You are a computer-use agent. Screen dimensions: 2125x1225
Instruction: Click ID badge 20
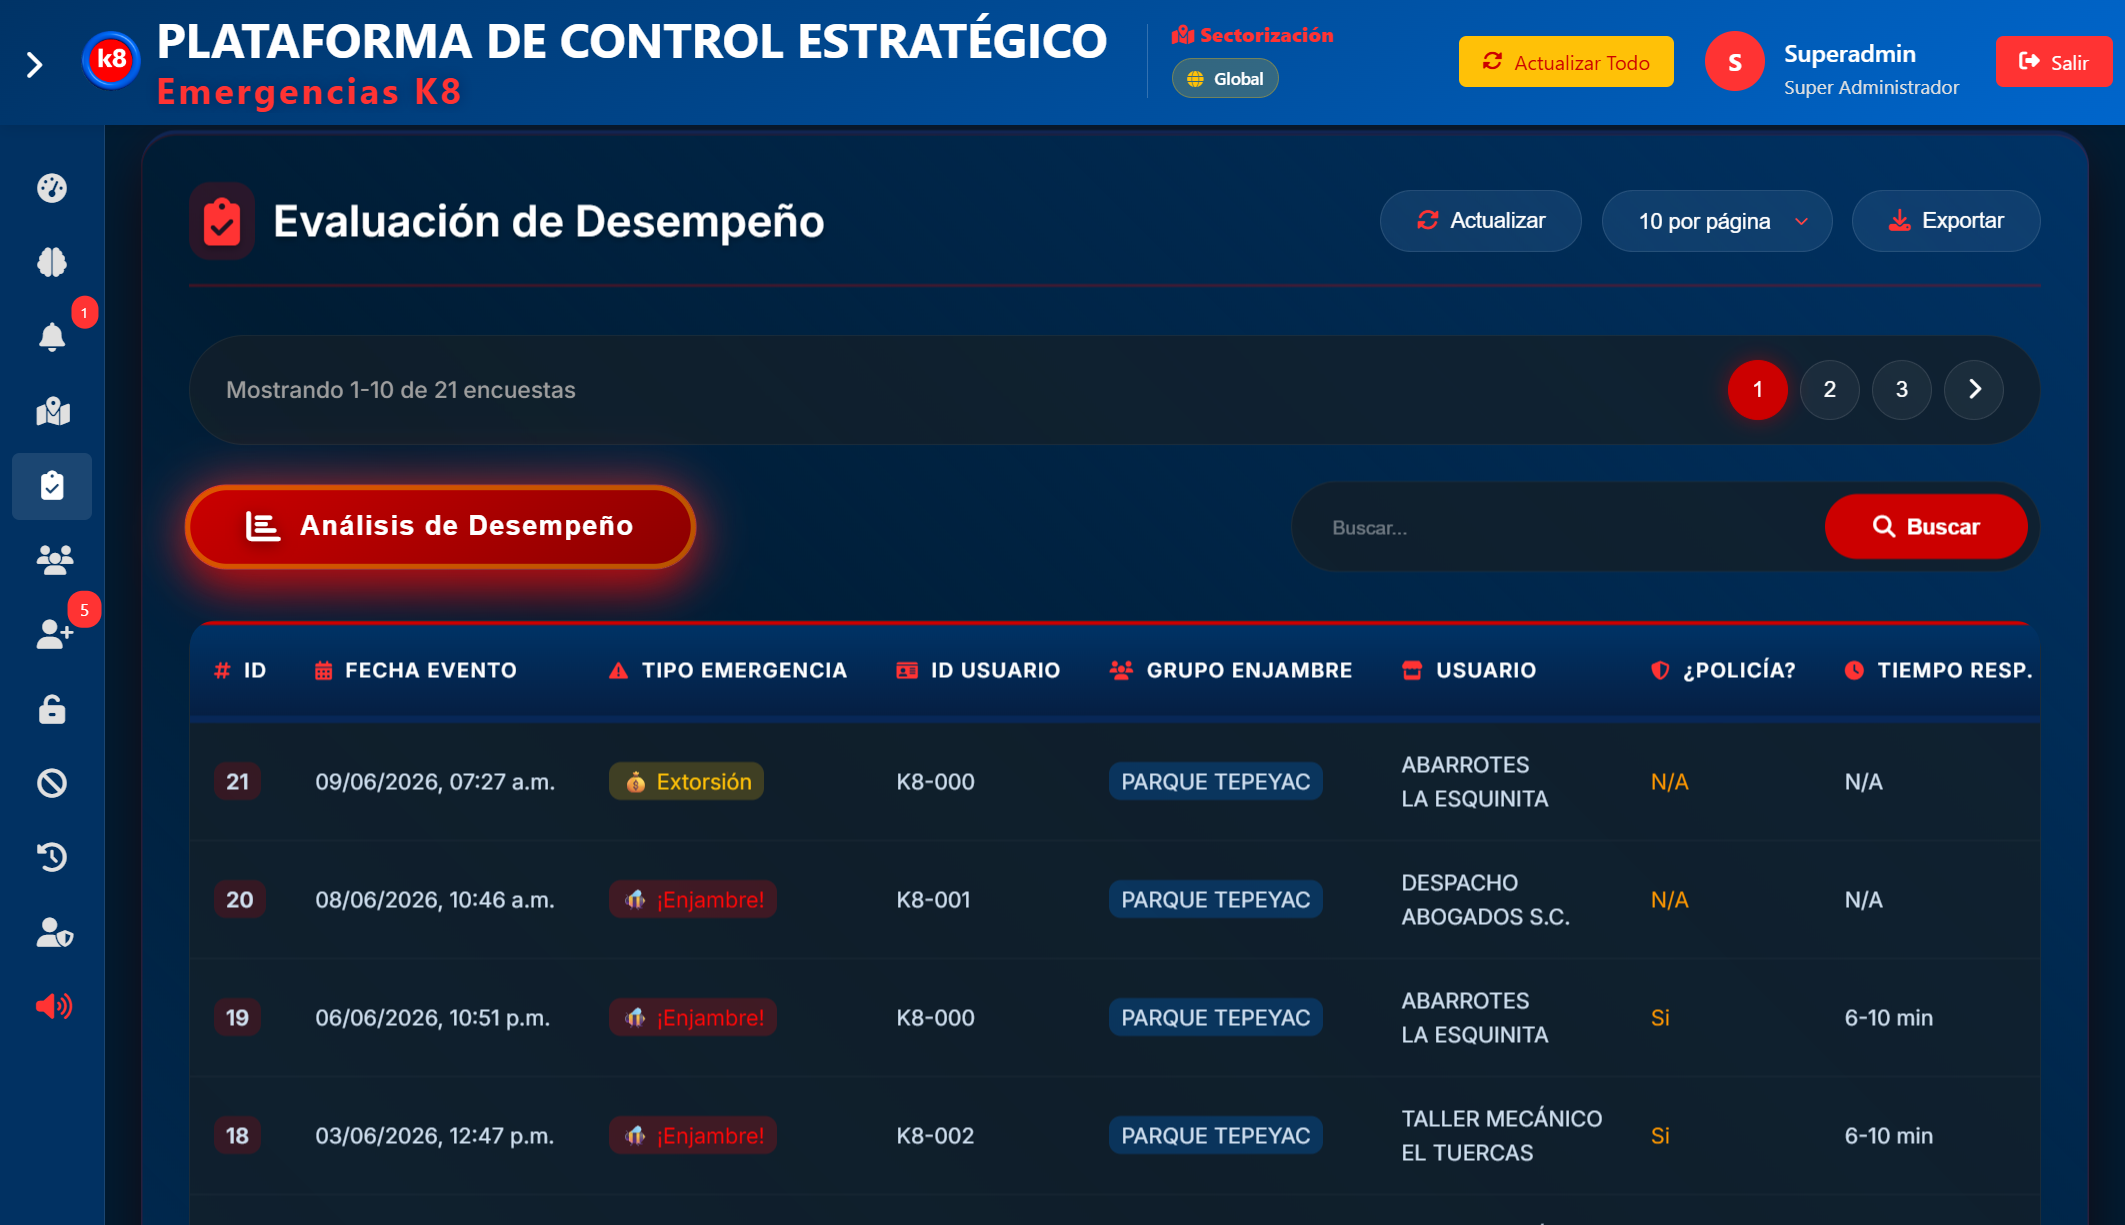[239, 900]
